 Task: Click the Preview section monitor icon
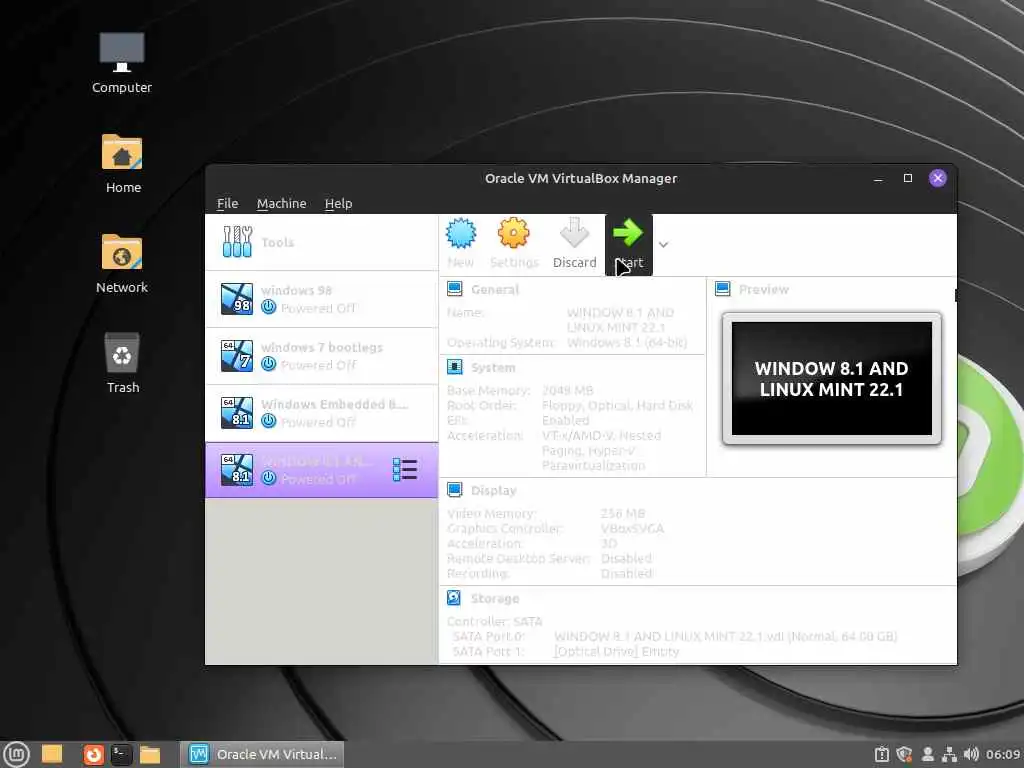pos(723,289)
